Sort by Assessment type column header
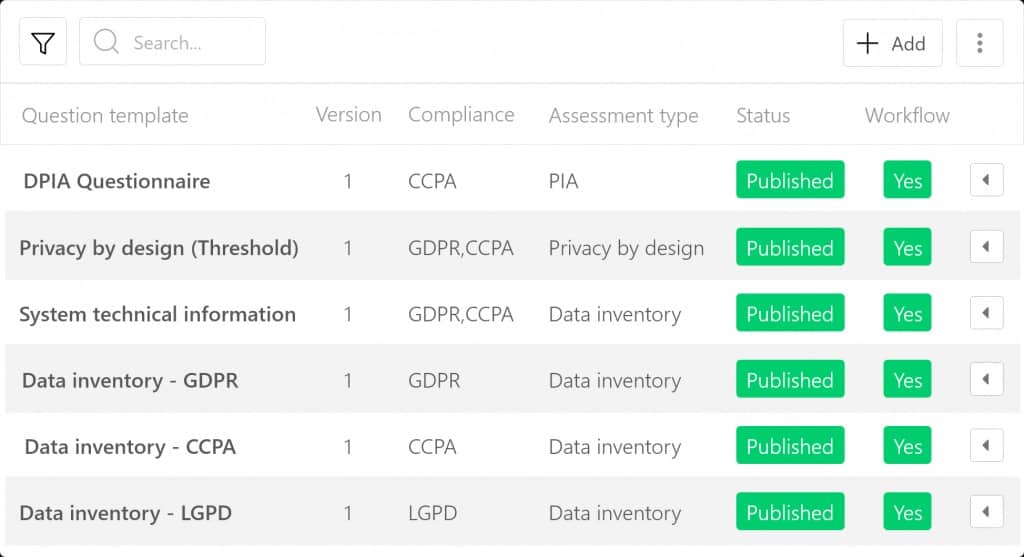The height and width of the screenshot is (557, 1024). (x=623, y=116)
